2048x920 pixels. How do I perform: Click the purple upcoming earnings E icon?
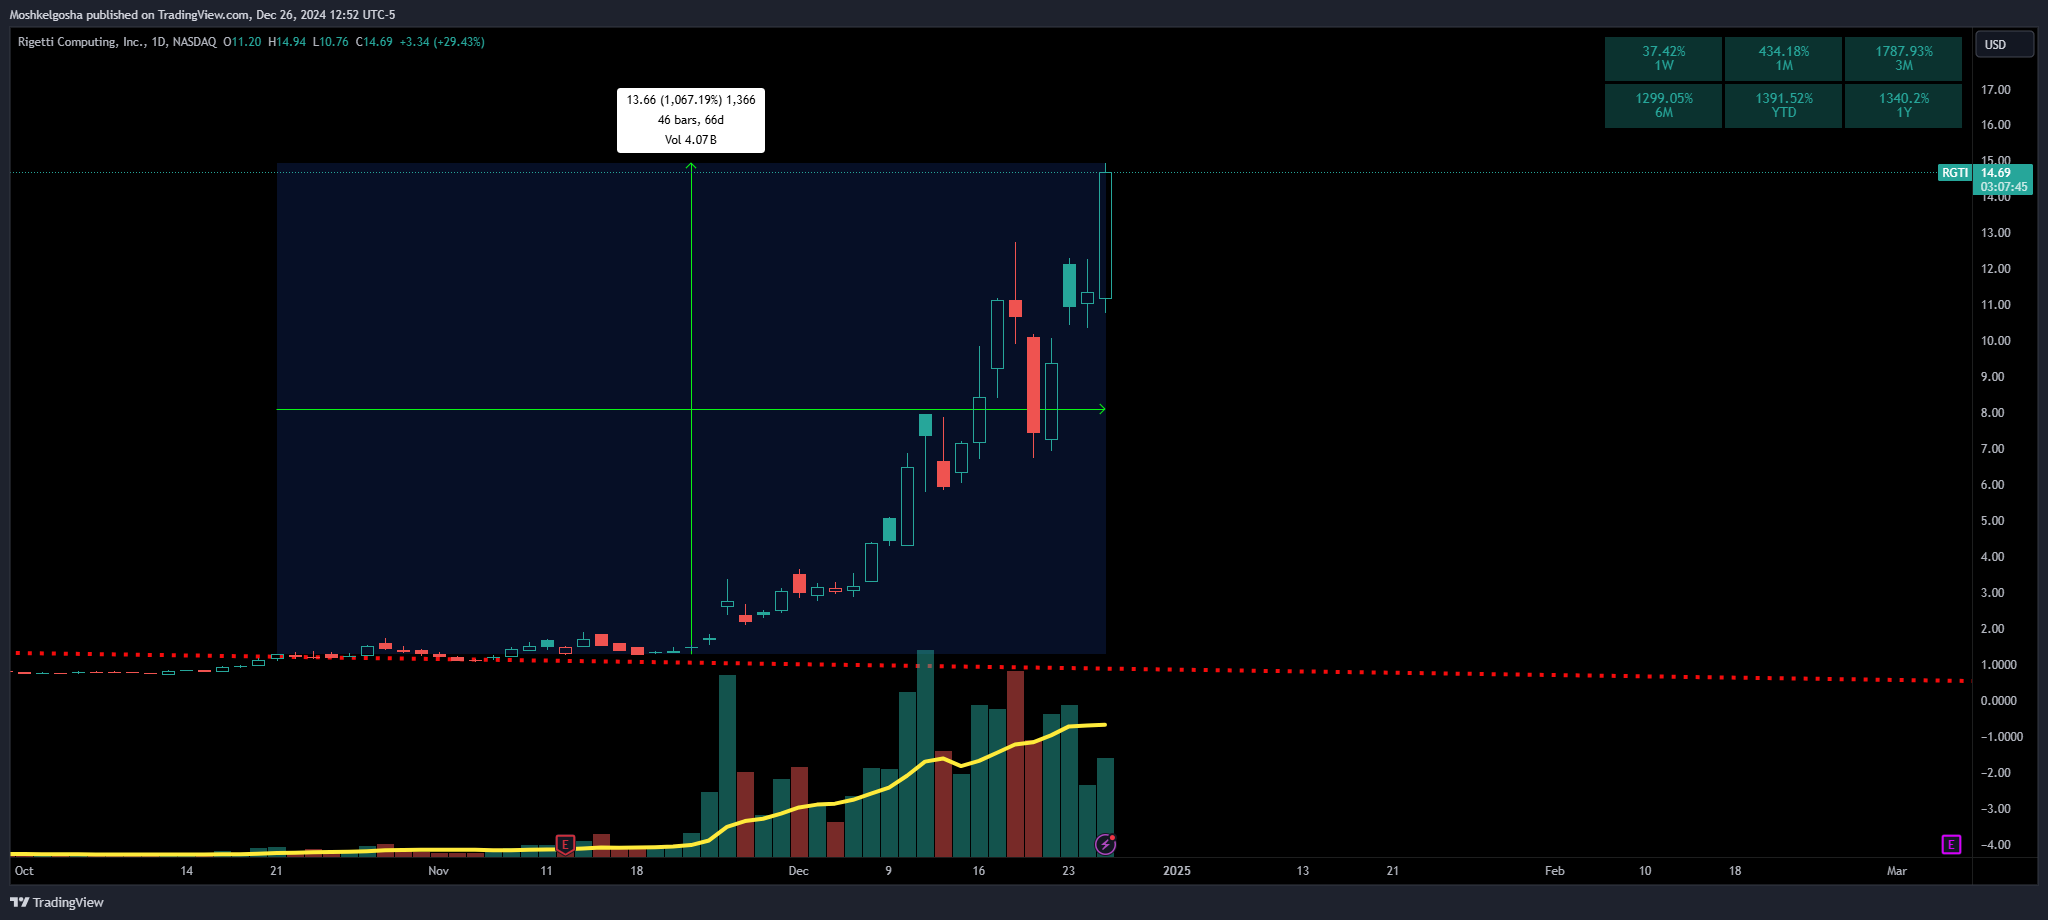(x=1951, y=845)
